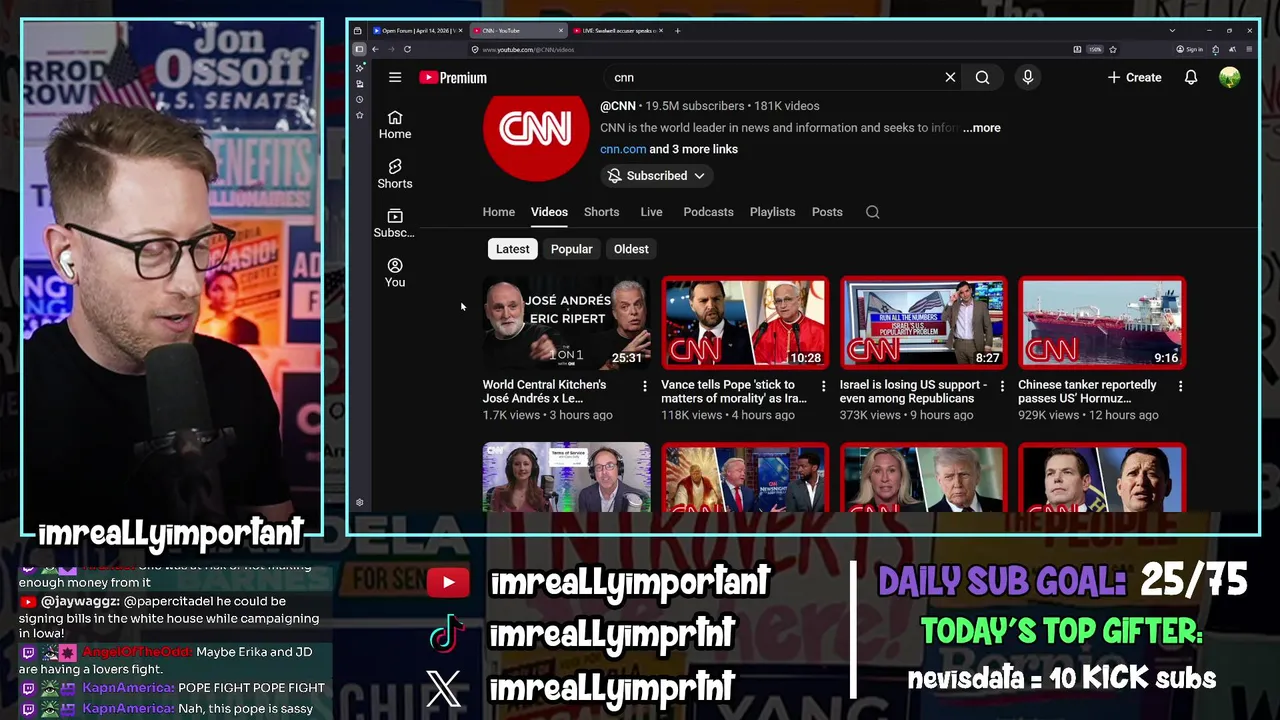
Task: Click the browser Sign in button
Action: pyautogui.click(x=1190, y=49)
